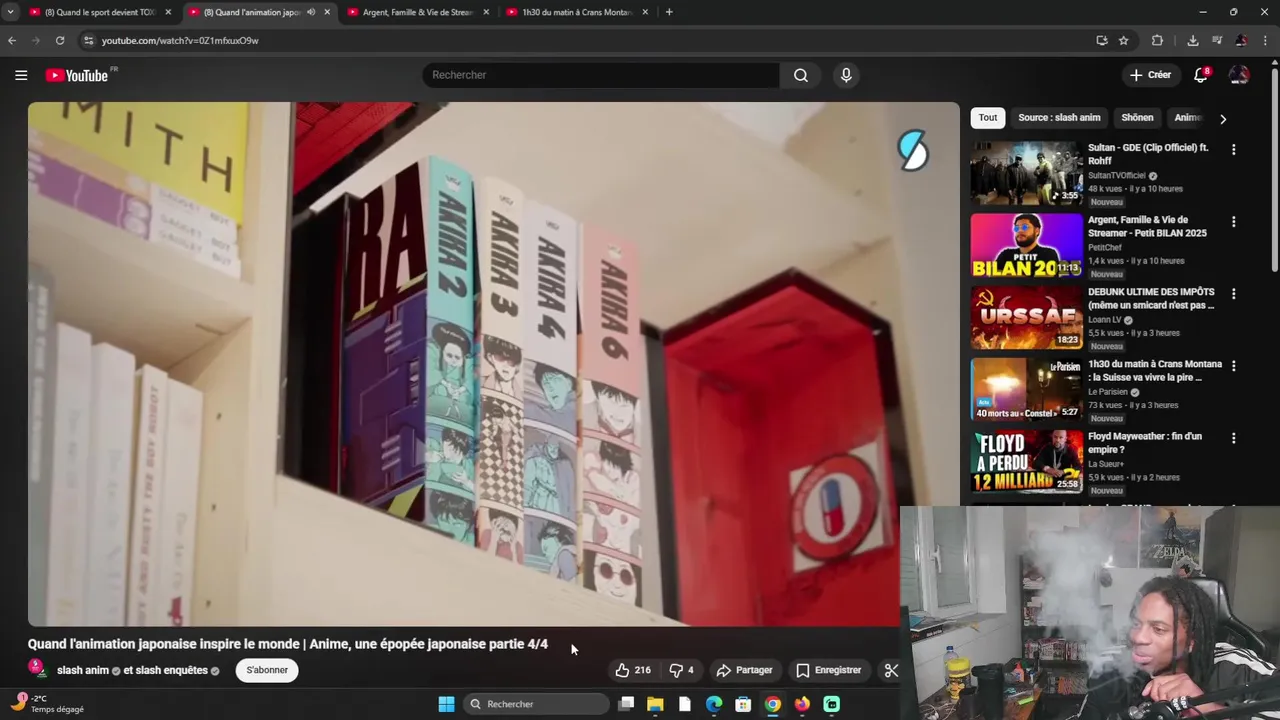This screenshot has height=720, width=1280.
Task: Reload the page in Chrome
Action: pos(60,40)
